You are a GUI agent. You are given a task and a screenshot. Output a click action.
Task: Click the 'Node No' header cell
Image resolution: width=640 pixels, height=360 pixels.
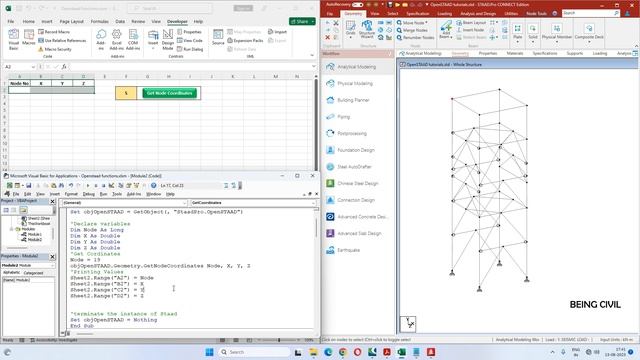[20, 83]
